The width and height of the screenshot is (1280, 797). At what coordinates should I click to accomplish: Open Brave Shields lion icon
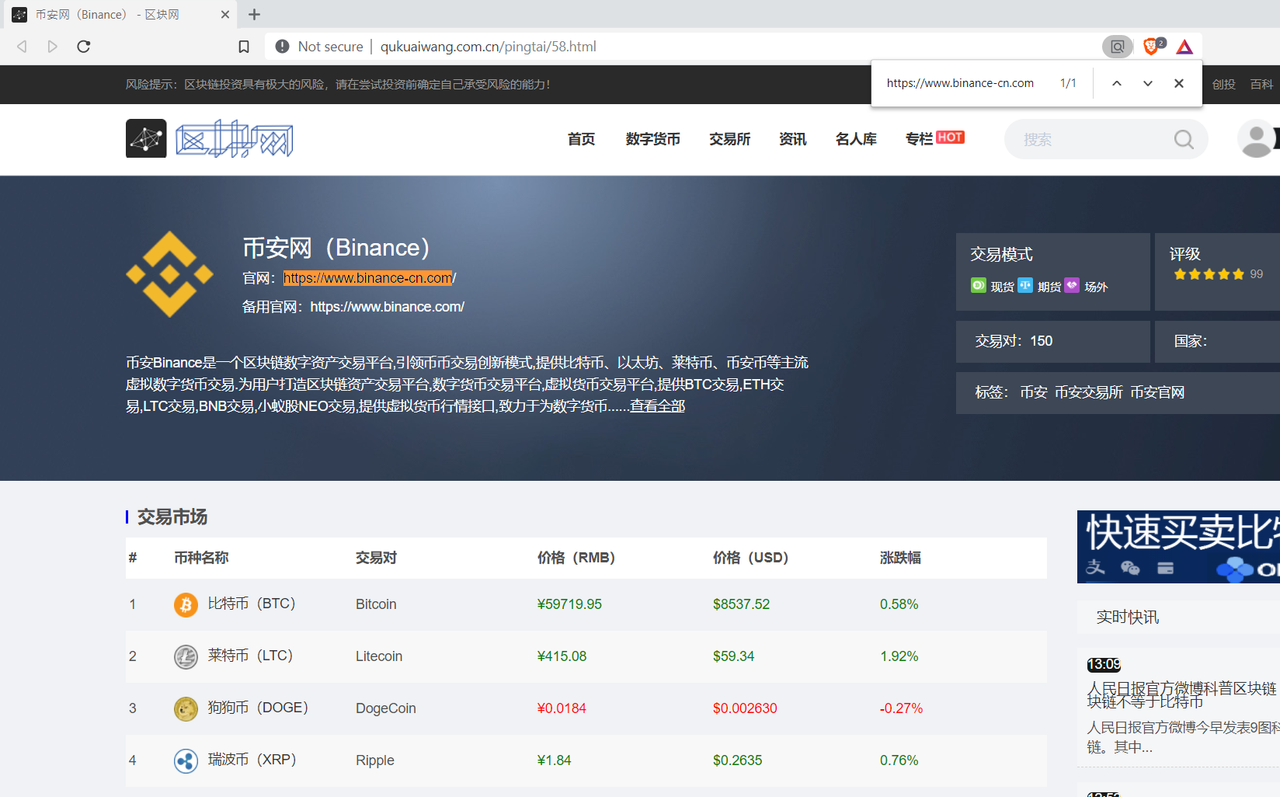[x=1153, y=46]
